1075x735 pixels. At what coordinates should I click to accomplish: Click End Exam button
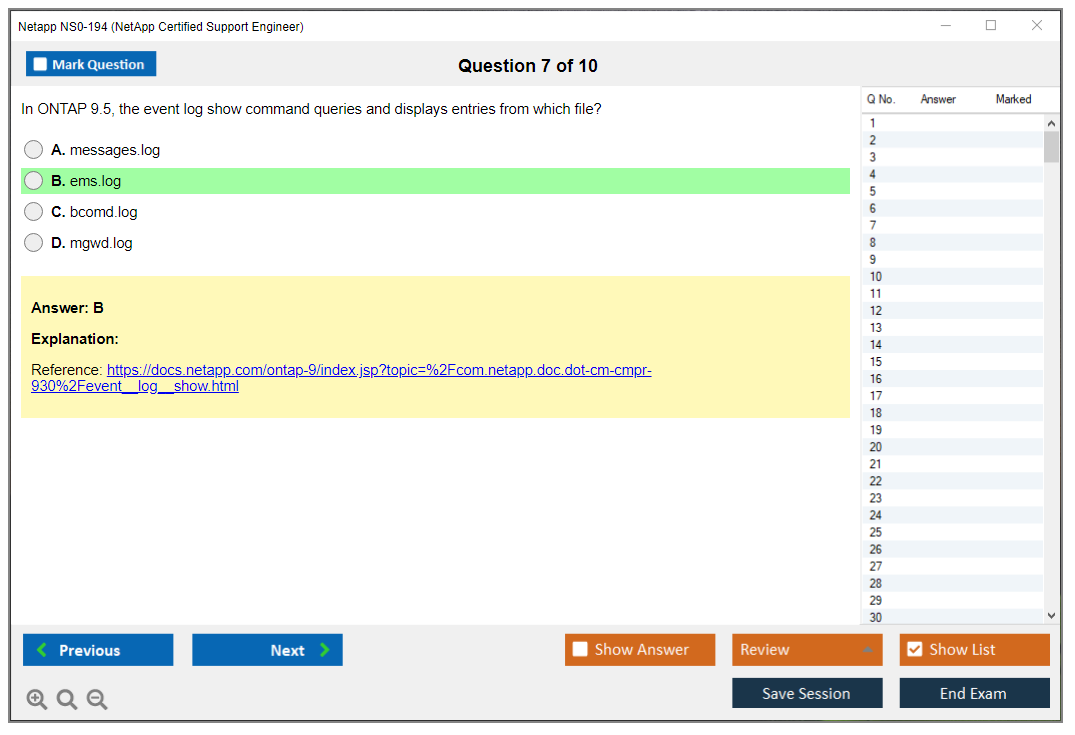tap(974, 693)
